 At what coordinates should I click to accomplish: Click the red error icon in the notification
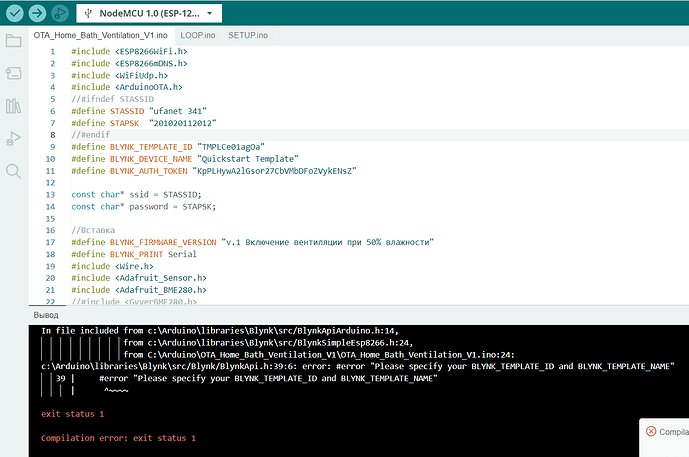651,432
